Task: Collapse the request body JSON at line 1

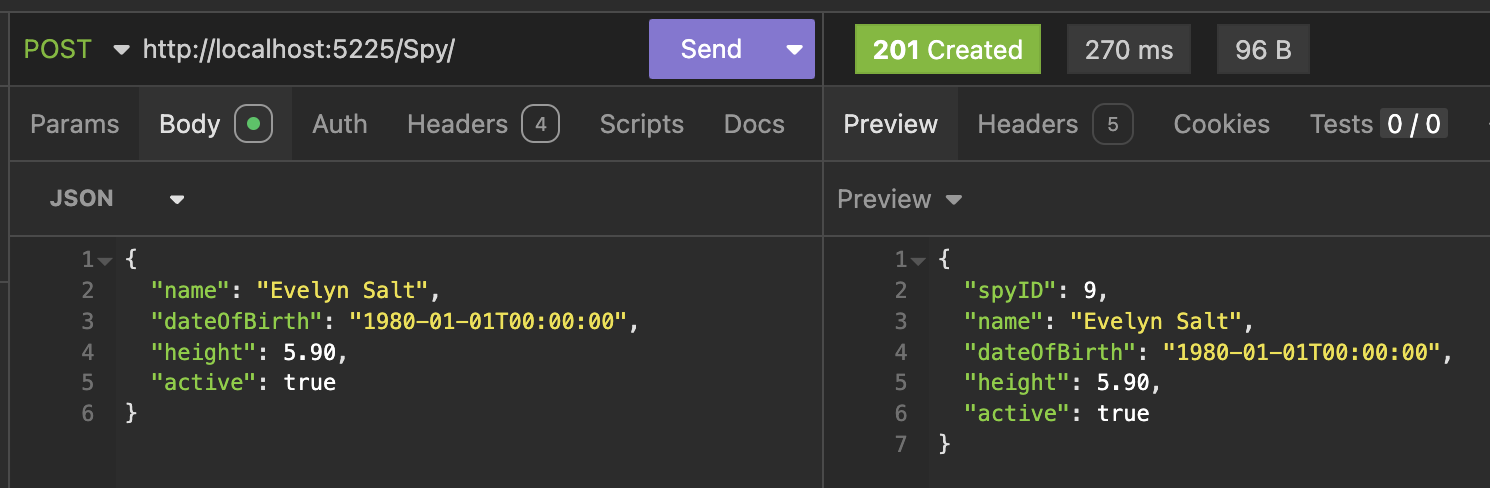Action: [105, 260]
